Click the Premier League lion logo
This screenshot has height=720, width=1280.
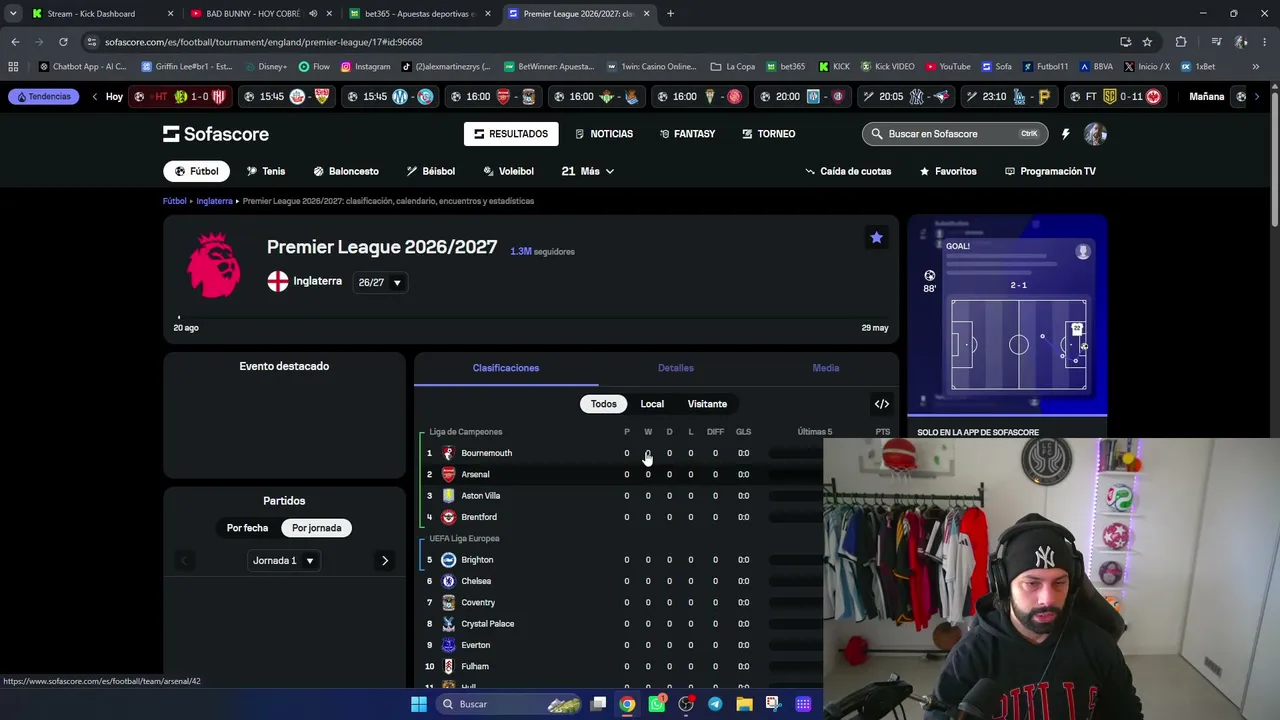point(214,265)
